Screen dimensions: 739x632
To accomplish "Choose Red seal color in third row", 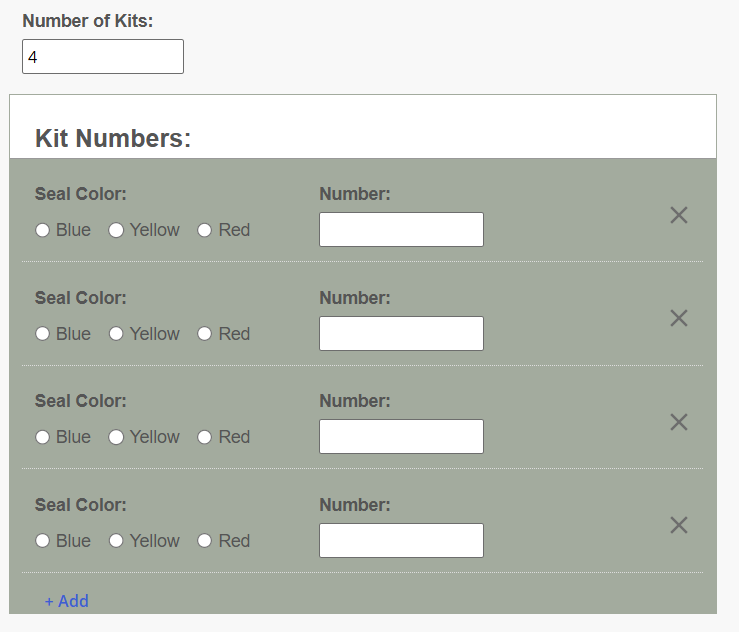I will [205, 437].
